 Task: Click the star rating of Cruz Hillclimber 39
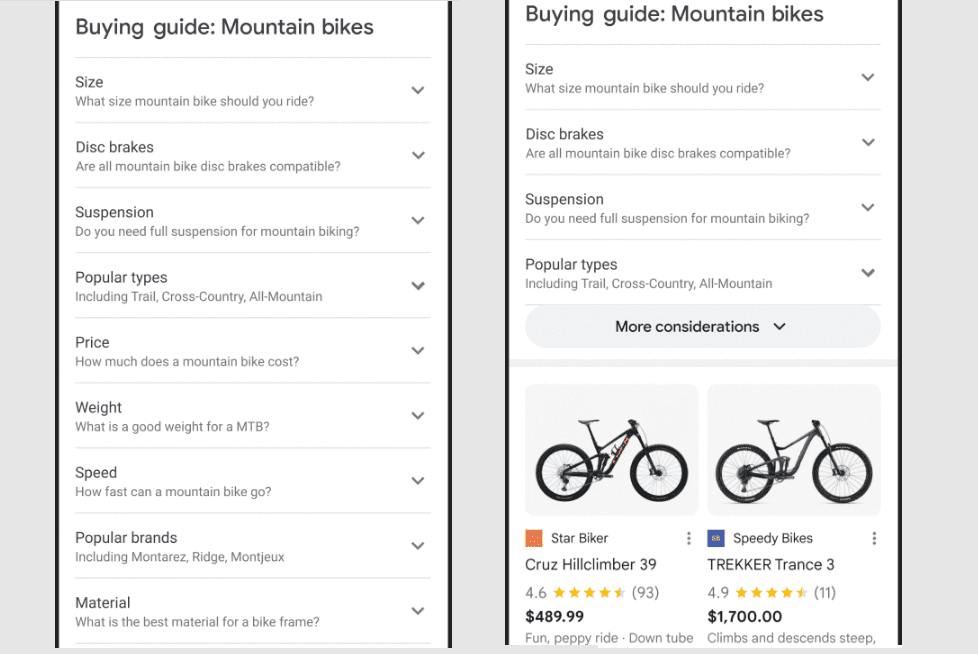[589, 592]
